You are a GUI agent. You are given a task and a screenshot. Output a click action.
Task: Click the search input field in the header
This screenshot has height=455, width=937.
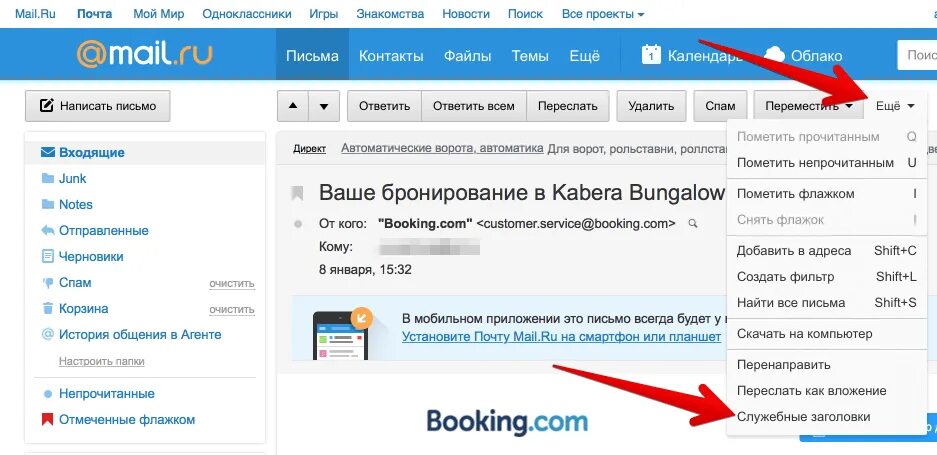click(917, 55)
